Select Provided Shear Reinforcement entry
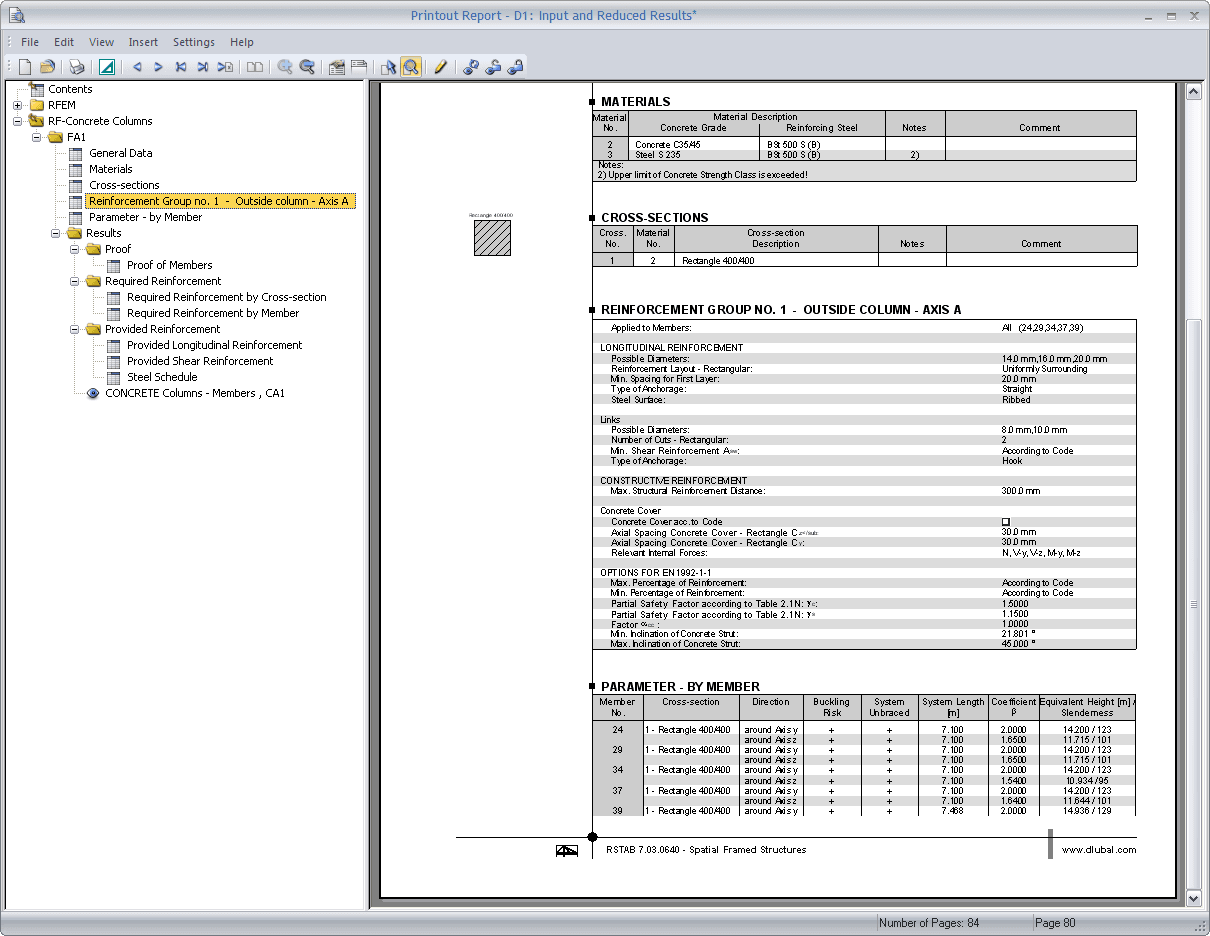This screenshot has width=1210, height=936. click(200, 361)
